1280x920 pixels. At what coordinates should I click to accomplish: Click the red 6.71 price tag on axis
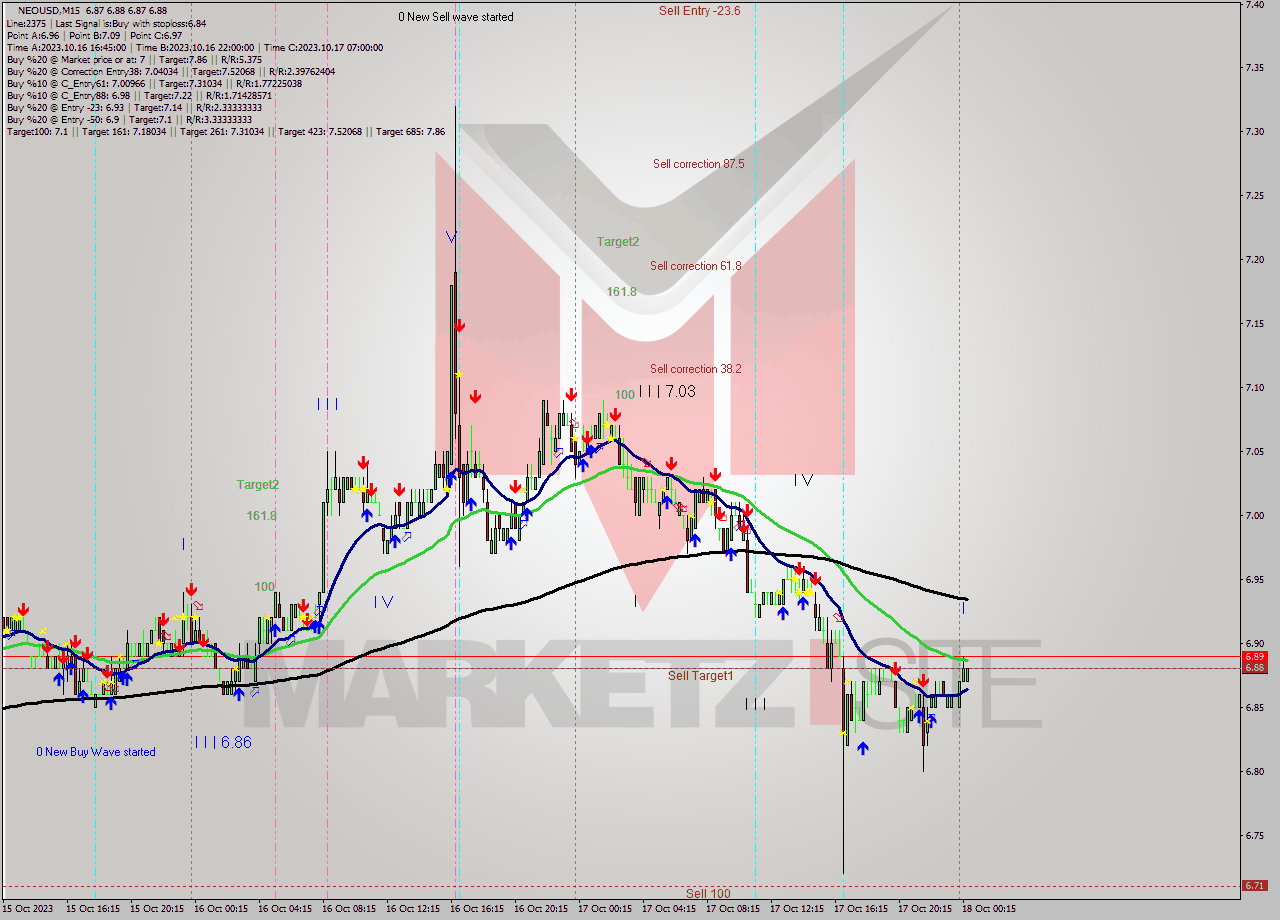[1254, 885]
